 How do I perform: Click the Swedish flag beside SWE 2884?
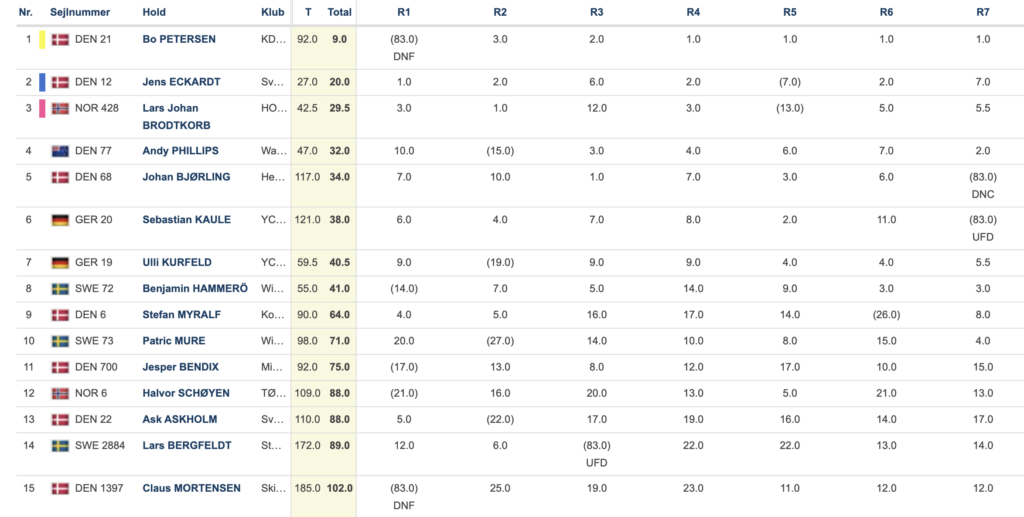coord(60,446)
